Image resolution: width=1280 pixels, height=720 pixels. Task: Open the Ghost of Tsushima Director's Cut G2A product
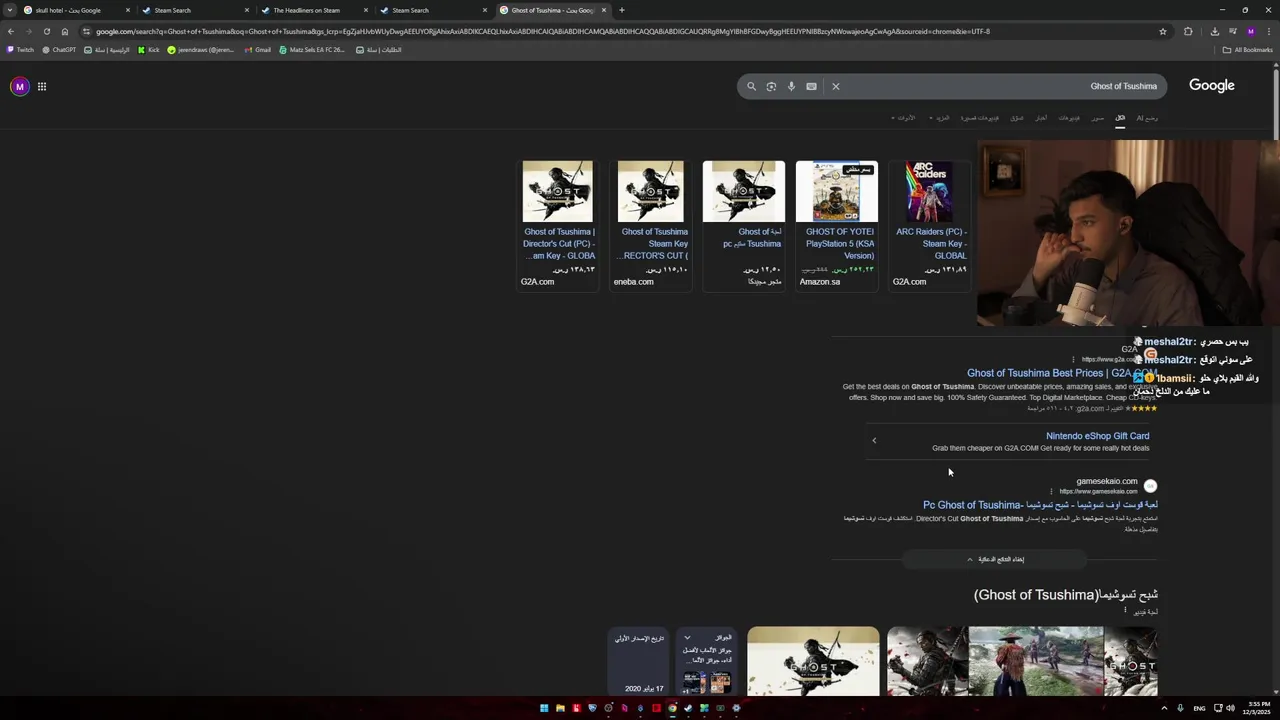pyautogui.click(x=557, y=225)
